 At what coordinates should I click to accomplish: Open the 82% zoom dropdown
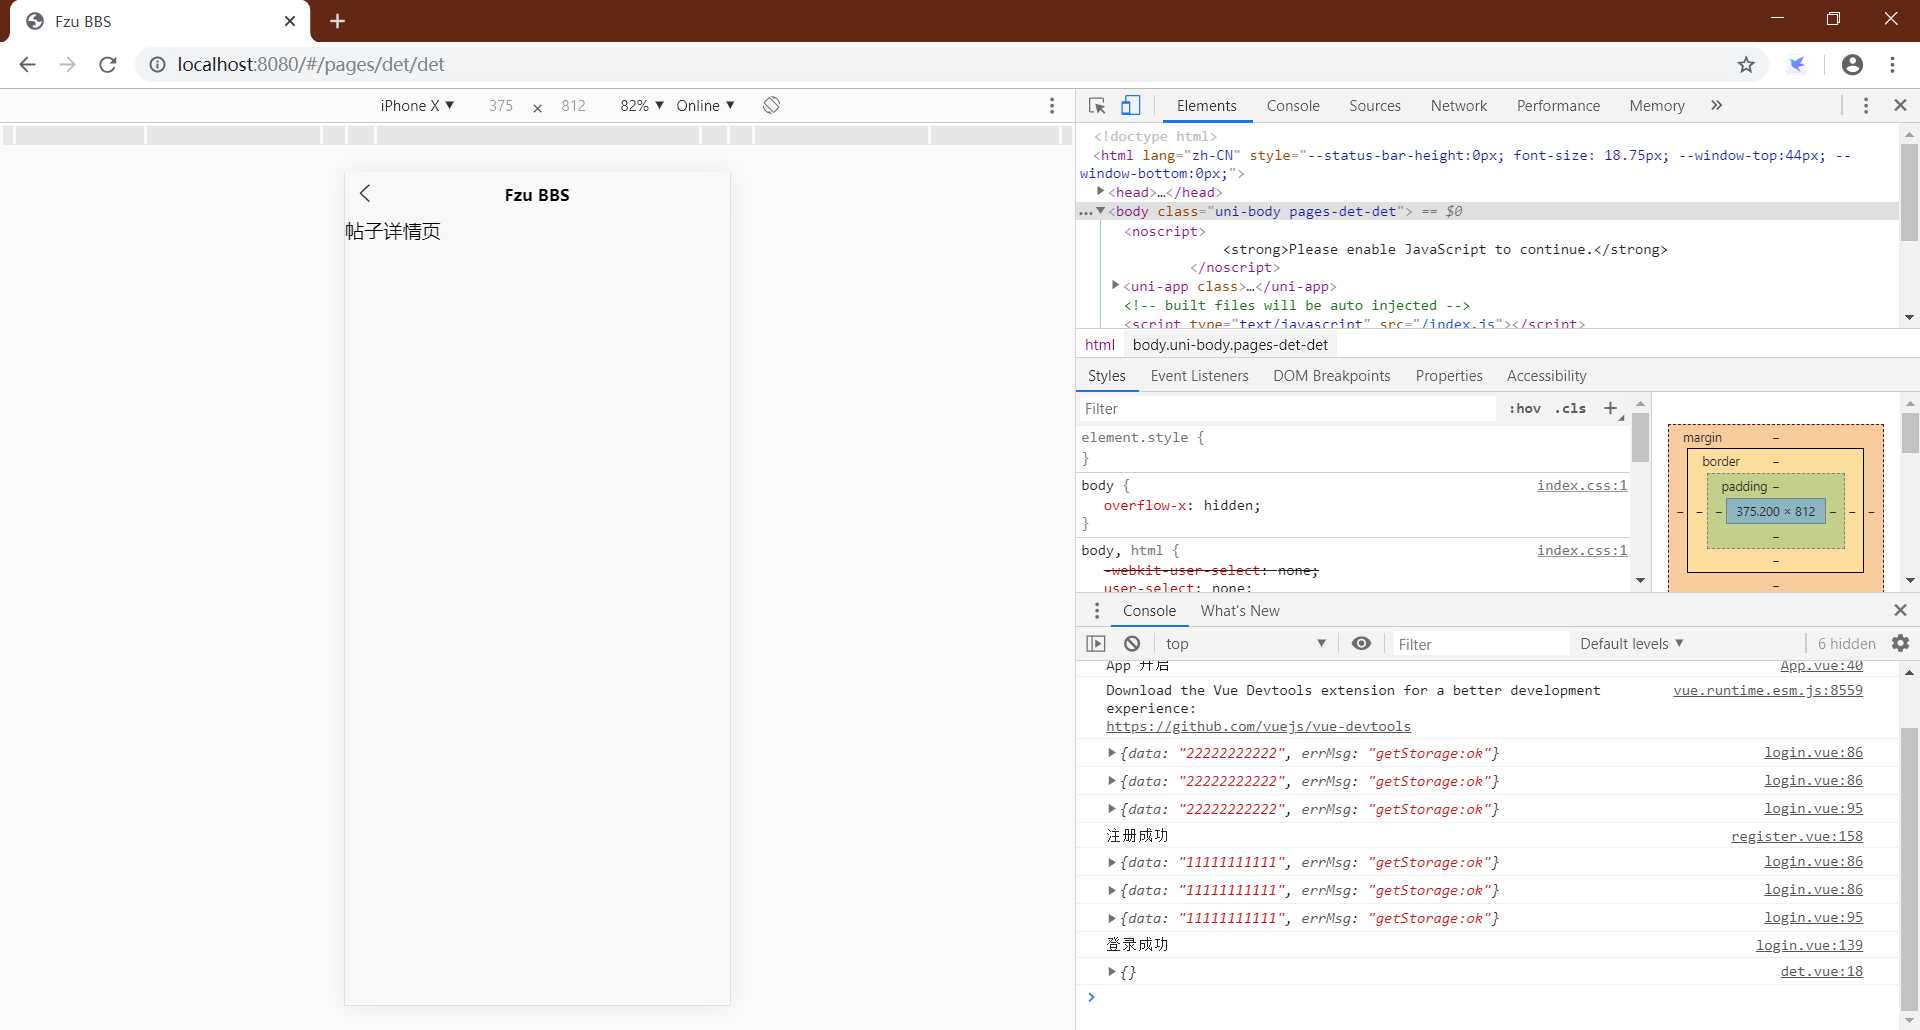tap(642, 105)
